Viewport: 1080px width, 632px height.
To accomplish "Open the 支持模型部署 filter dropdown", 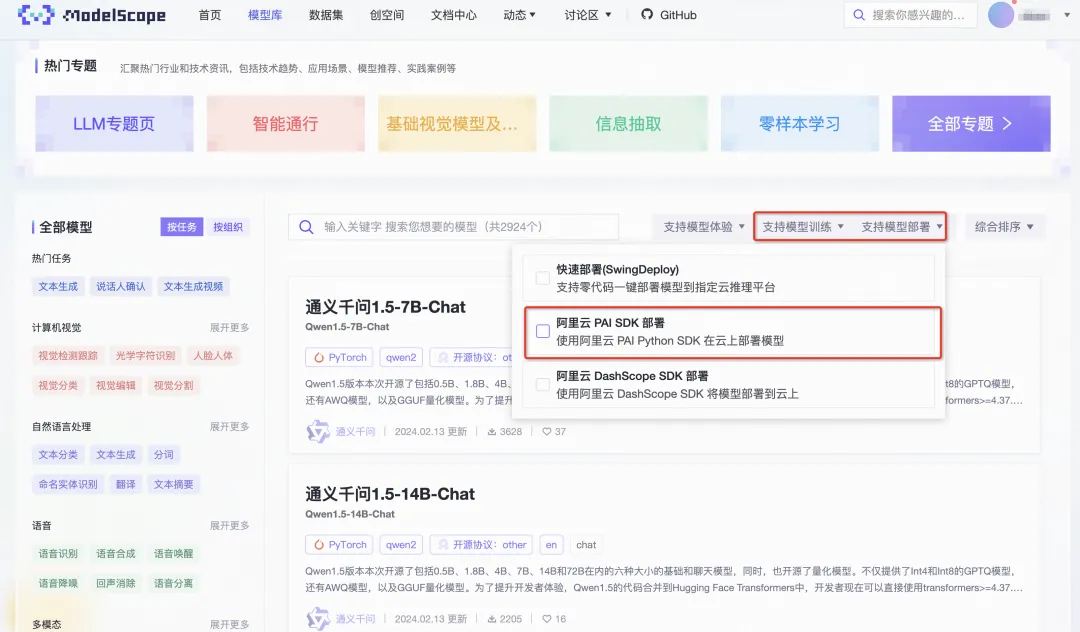I will tap(901, 227).
